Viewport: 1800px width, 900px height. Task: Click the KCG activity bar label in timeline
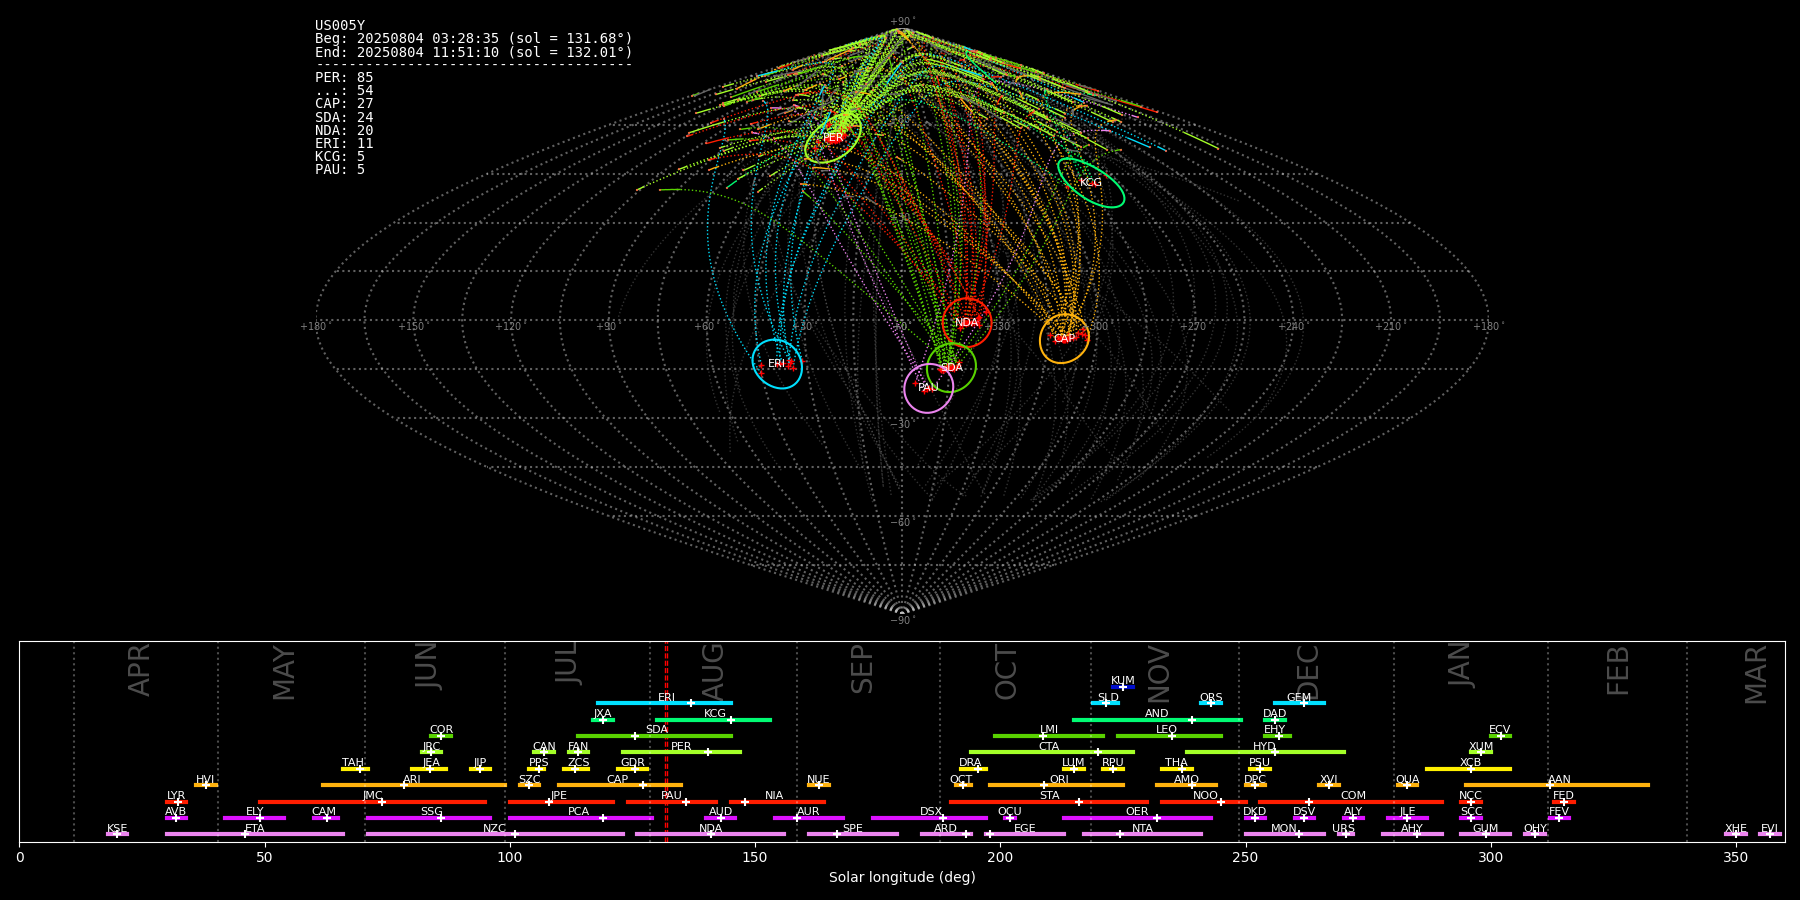click(715, 713)
